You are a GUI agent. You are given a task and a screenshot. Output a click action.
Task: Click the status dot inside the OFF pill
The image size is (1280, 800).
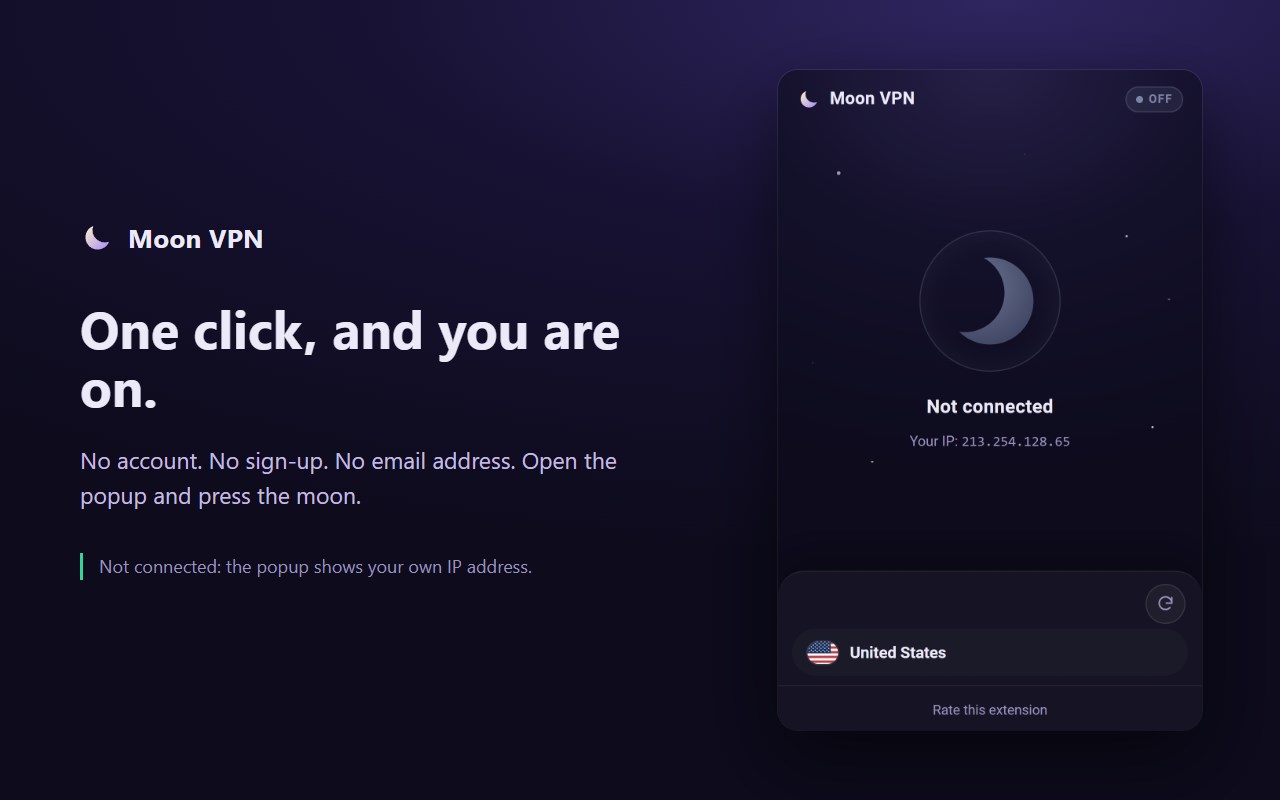(1139, 99)
